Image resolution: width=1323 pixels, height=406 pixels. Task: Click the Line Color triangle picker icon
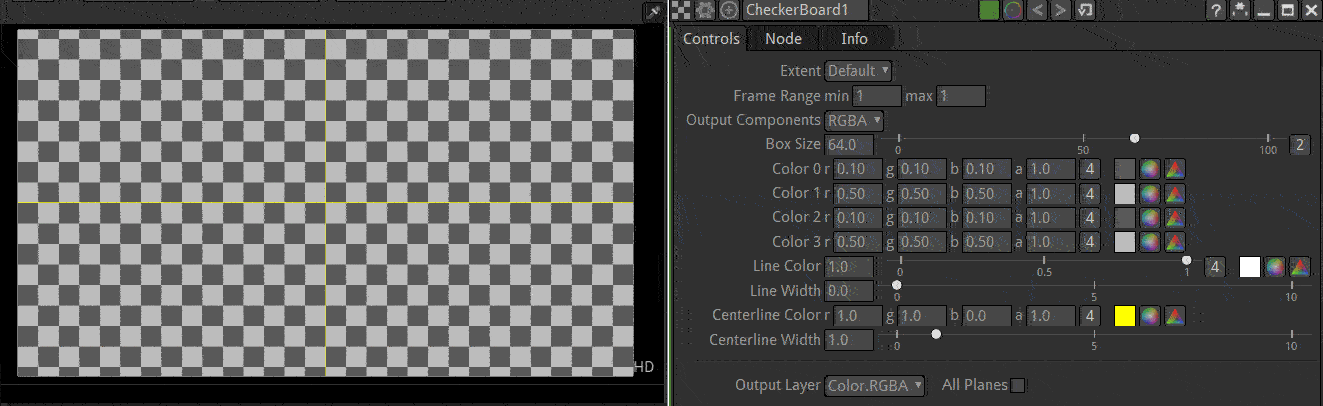pos(1299,267)
